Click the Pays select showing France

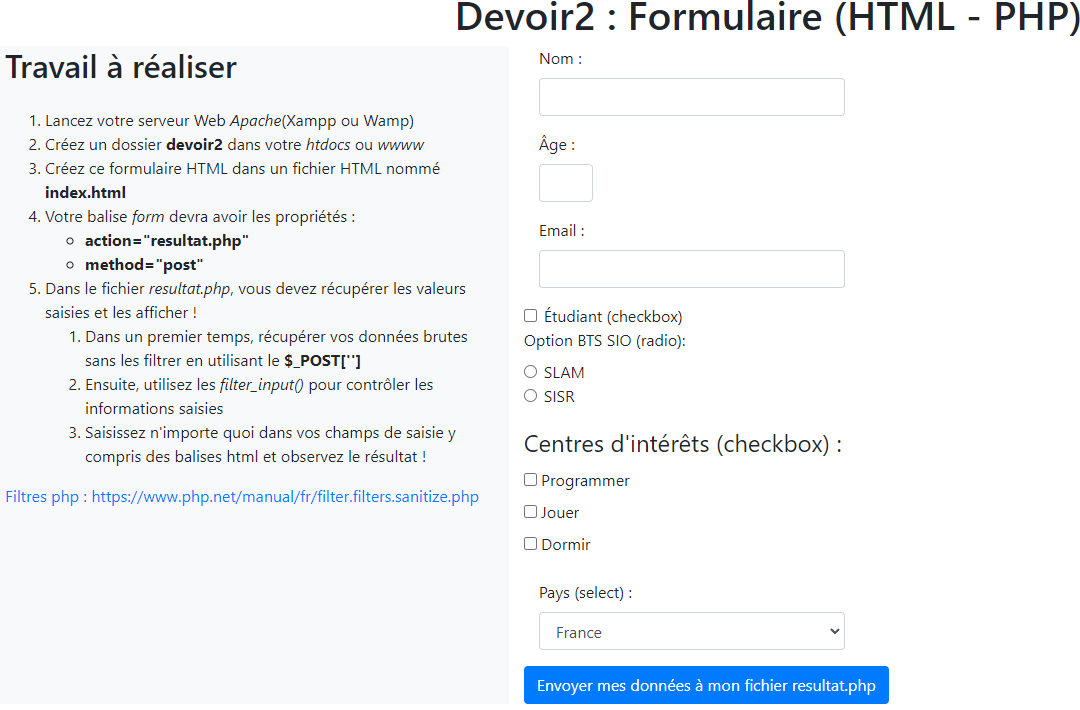pyautogui.click(x=691, y=631)
